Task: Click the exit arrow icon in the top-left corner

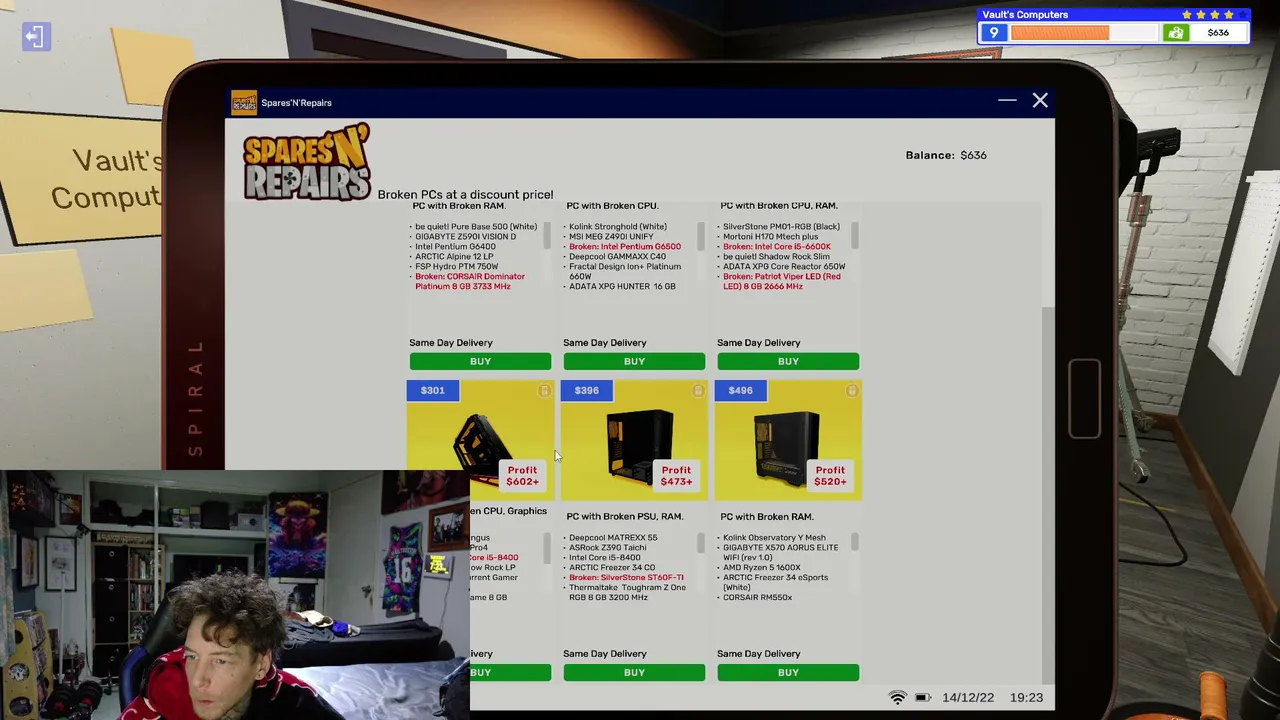Action: (x=36, y=37)
